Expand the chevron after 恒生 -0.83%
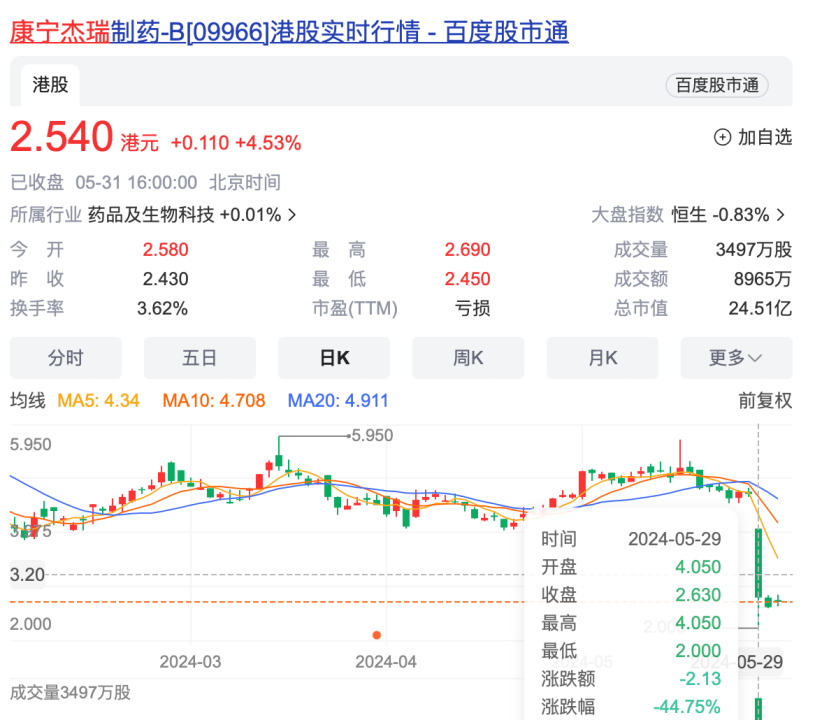 click(781, 215)
